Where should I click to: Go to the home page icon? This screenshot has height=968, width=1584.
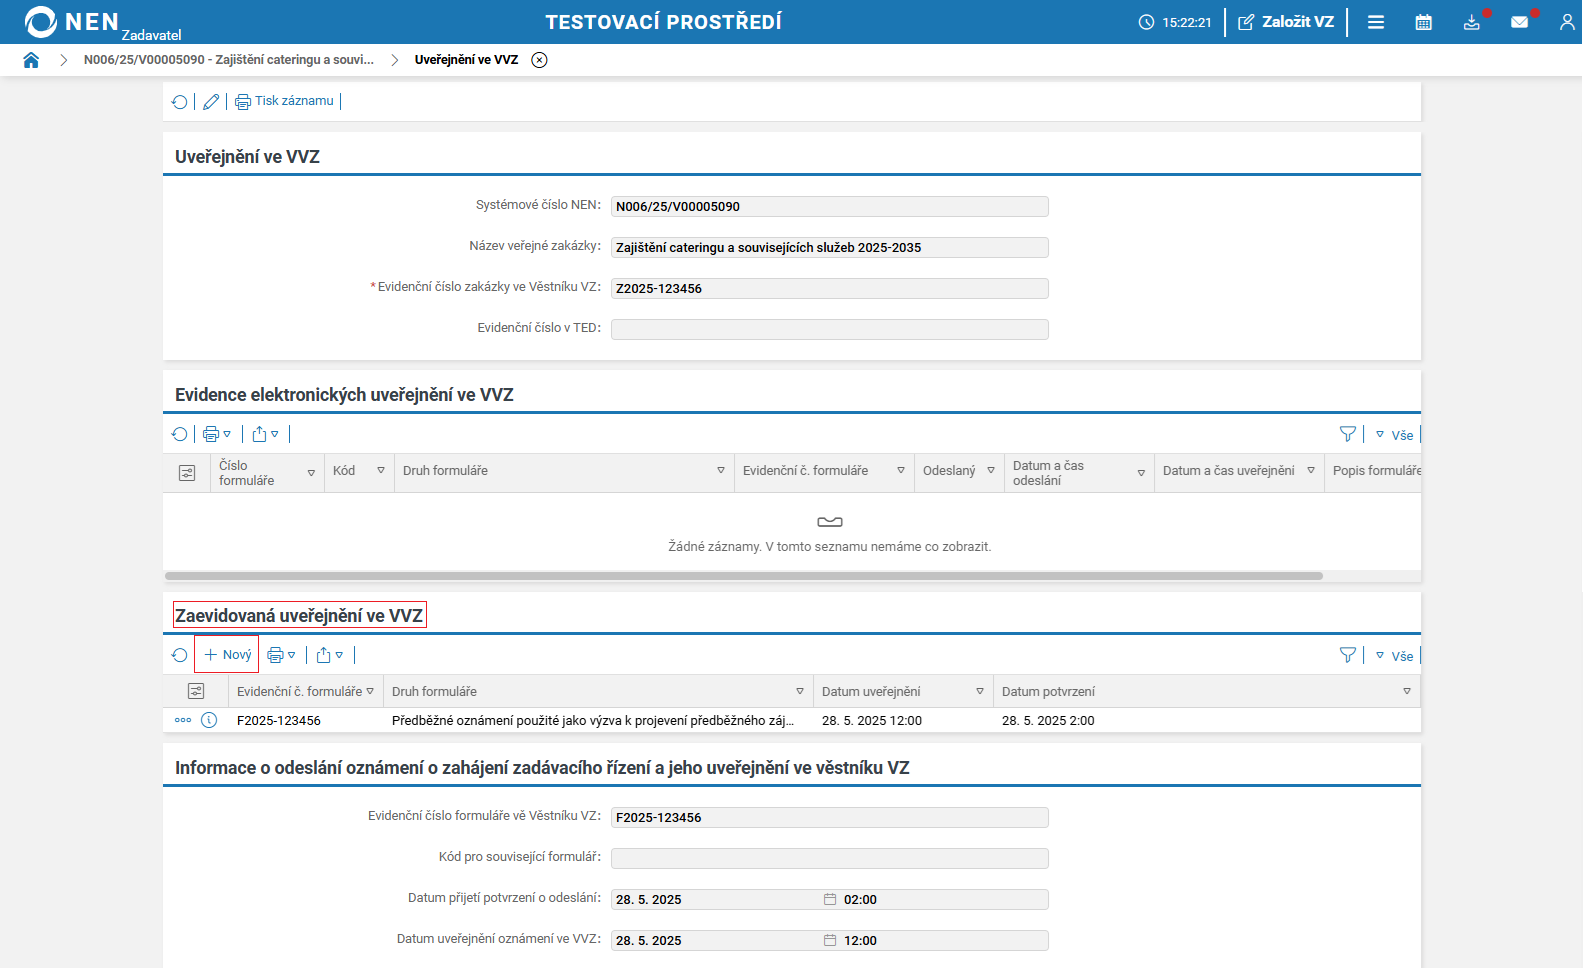(x=31, y=60)
